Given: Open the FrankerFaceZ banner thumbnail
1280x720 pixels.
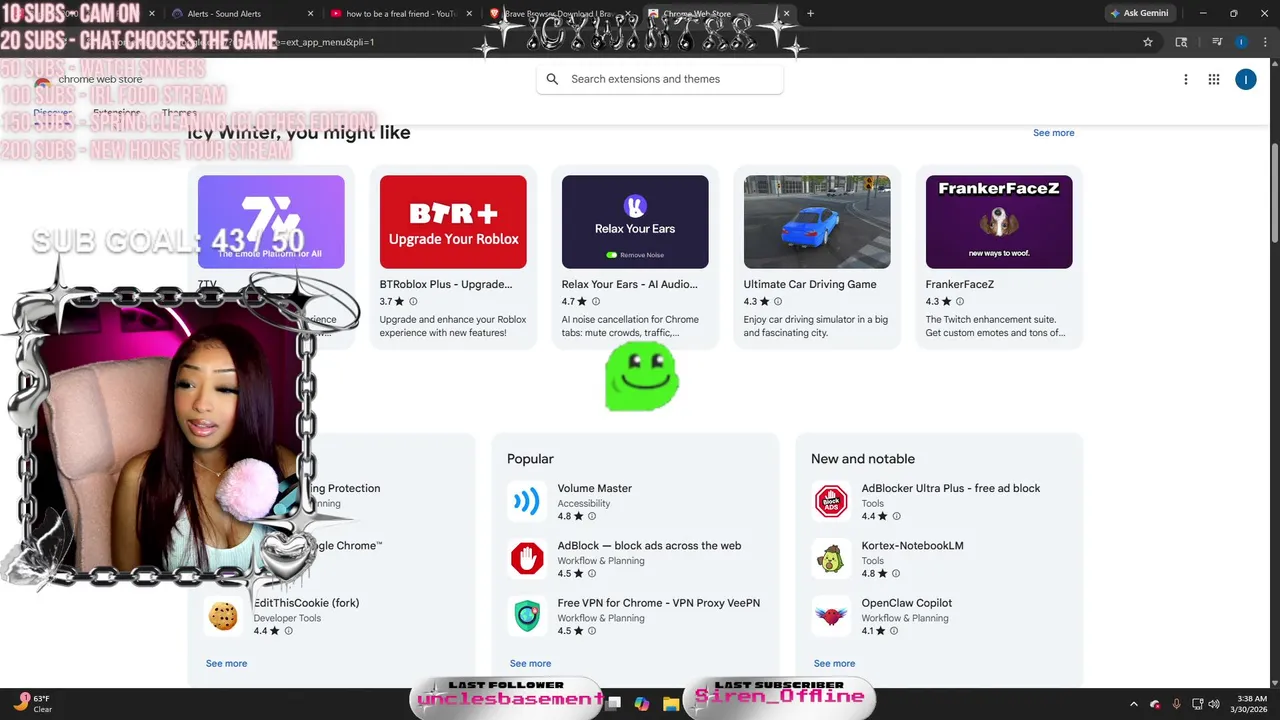Looking at the screenshot, I should [x=999, y=222].
